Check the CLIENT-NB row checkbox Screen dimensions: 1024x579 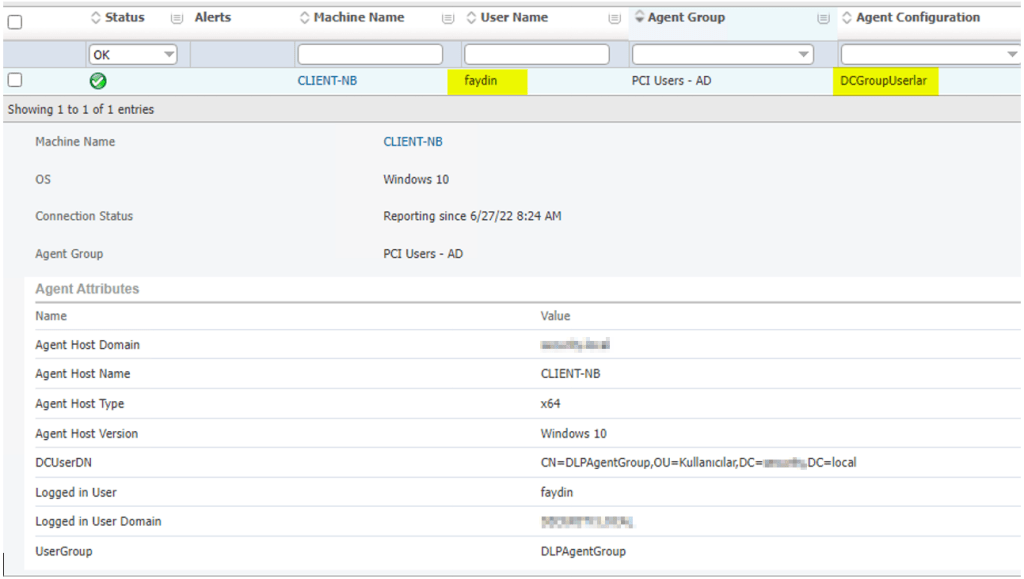coord(15,81)
